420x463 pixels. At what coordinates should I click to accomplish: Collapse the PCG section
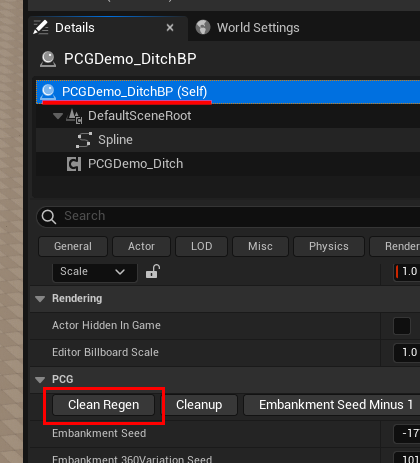pos(40,380)
